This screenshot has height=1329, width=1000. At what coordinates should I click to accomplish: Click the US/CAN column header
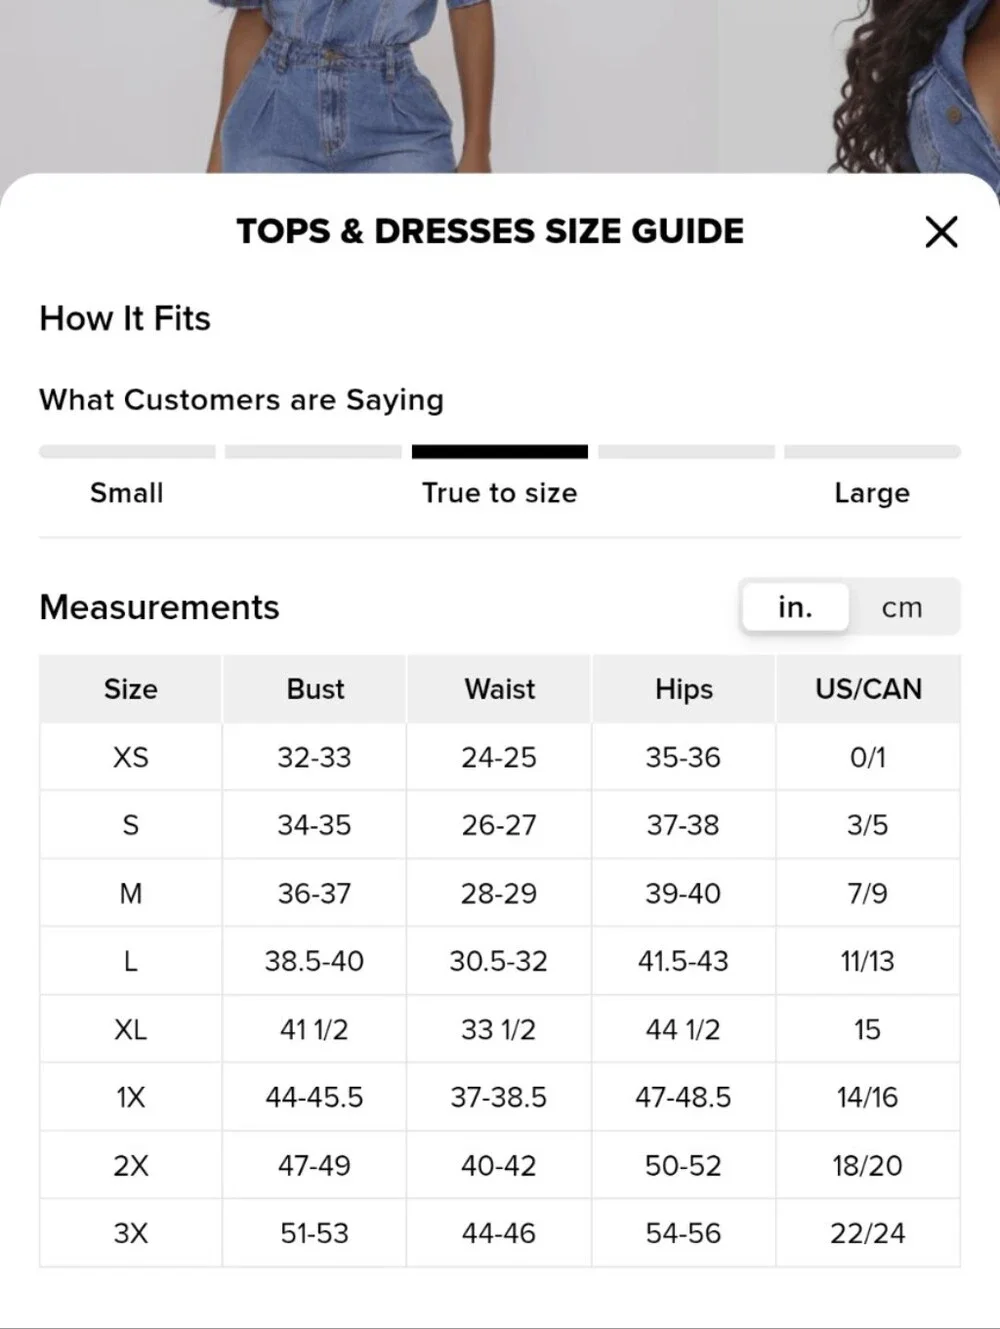[868, 689]
